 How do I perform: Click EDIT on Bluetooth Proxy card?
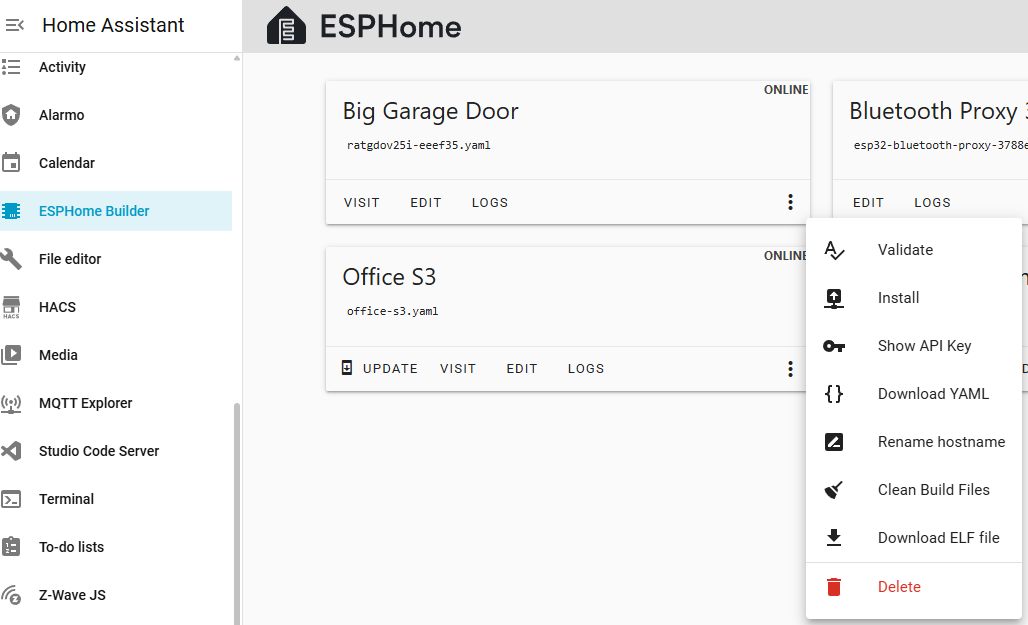868,203
